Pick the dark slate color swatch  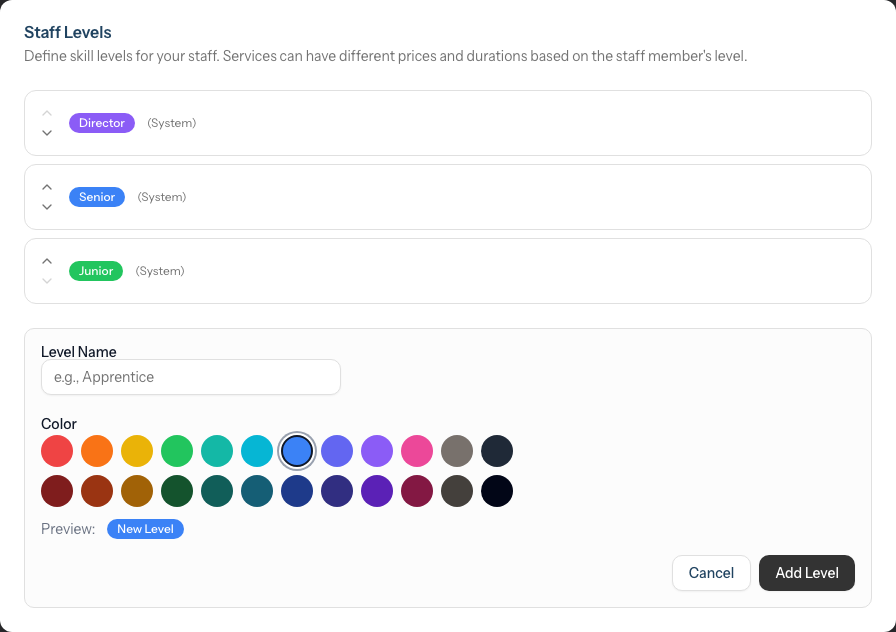coord(497,451)
